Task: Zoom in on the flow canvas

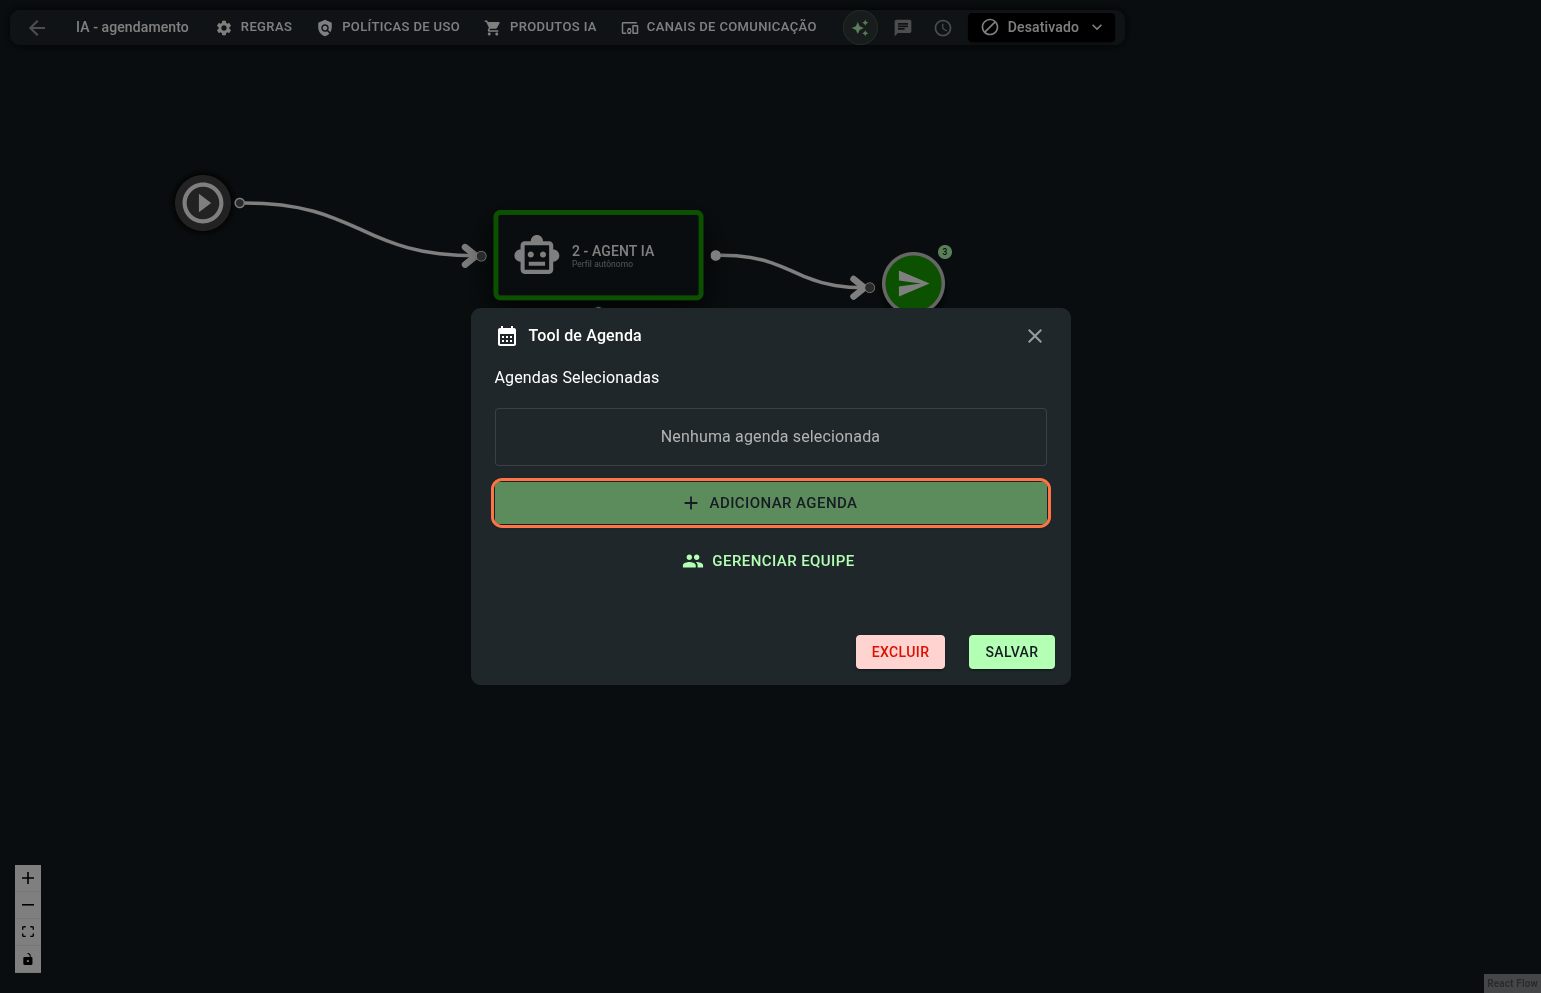Action: [28, 878]
